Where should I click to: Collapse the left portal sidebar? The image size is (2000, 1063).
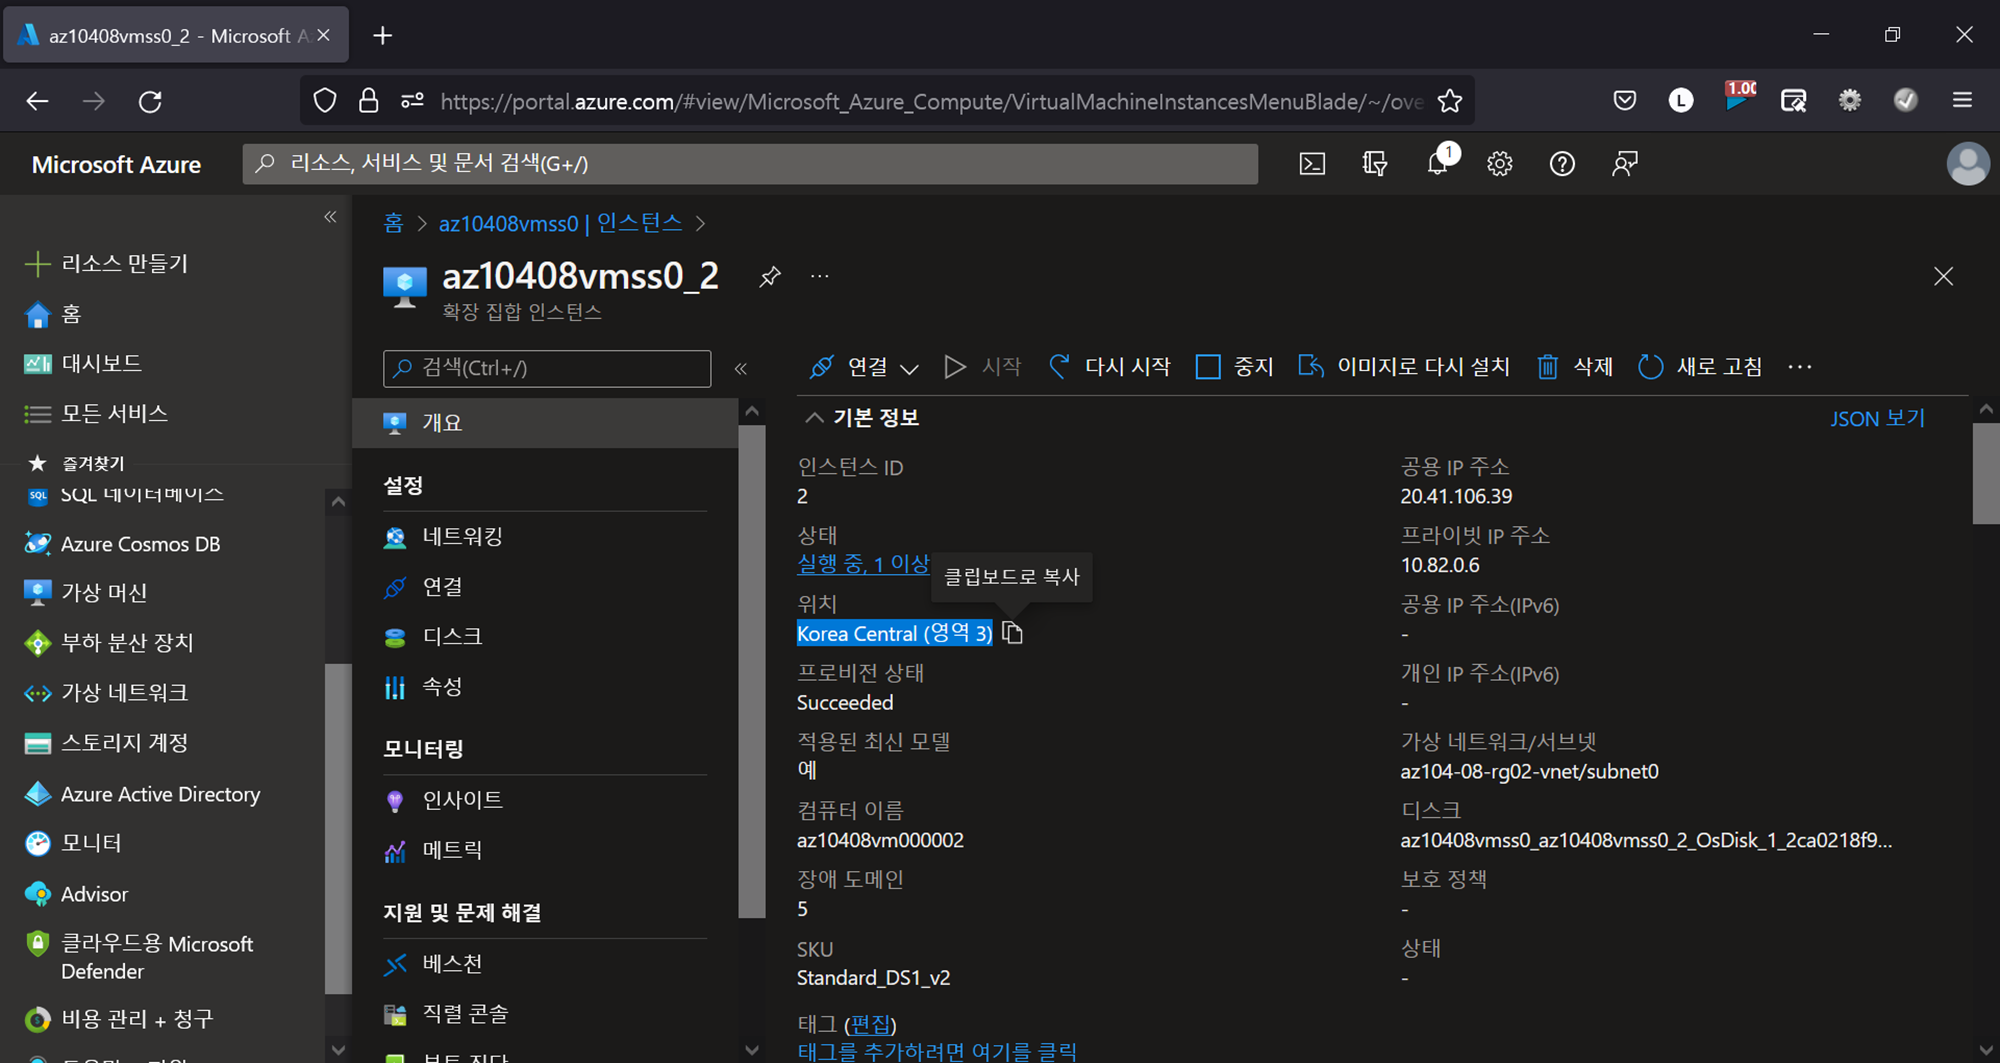point(330,217)
